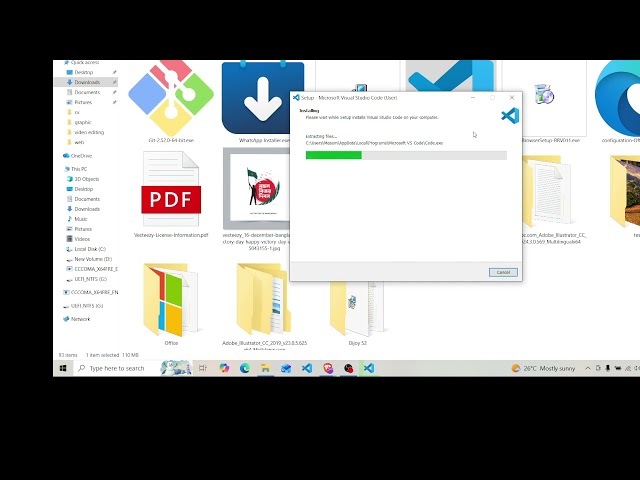The image size is (640, 480).
Task: Close the VS Code Setup dialog
Action: tap(512, 98)
